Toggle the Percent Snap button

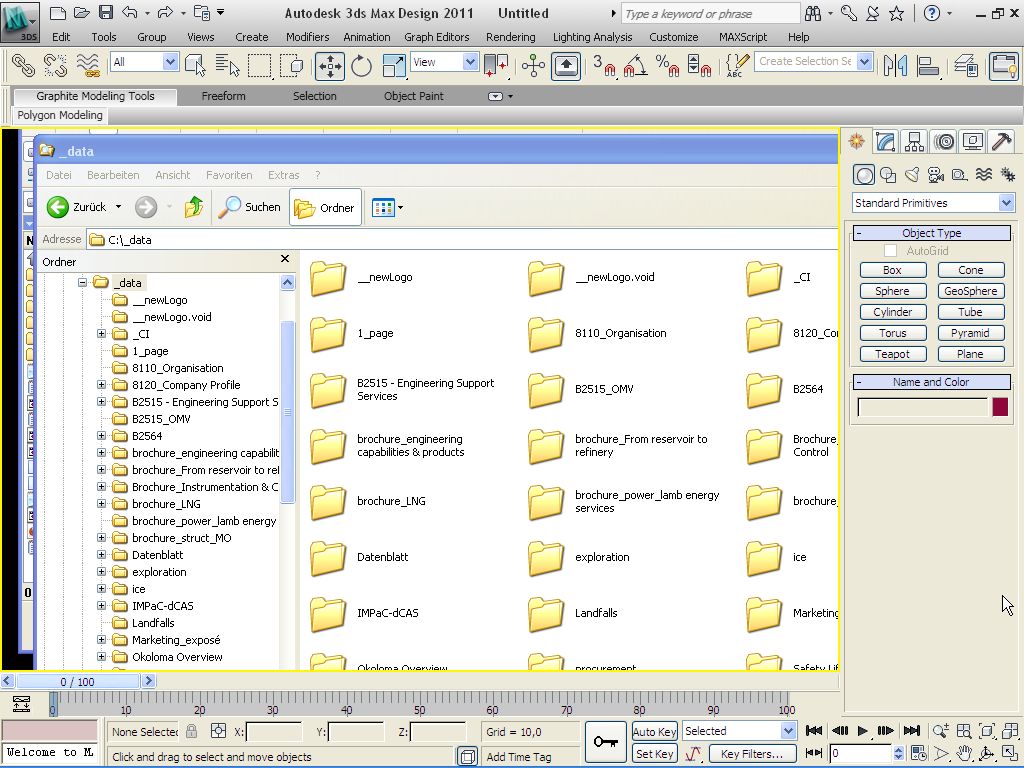coord(667,65)
